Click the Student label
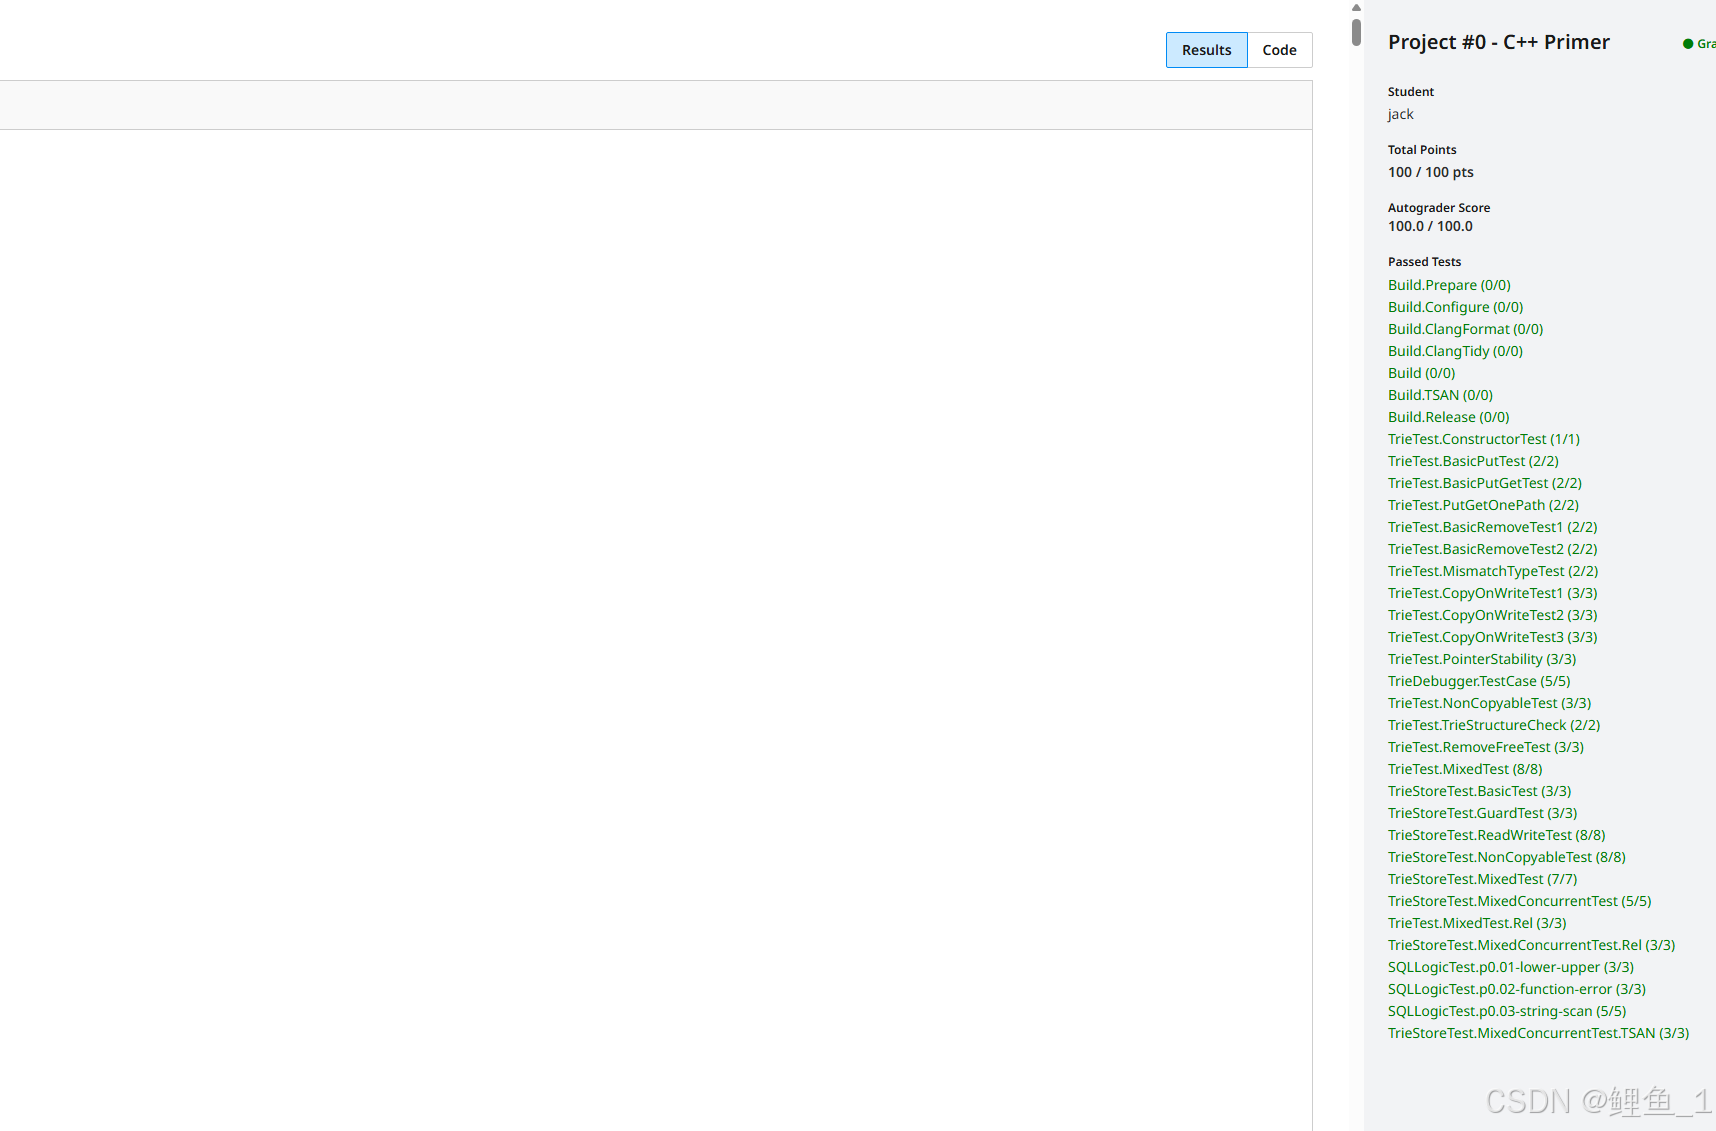Viewport: 1716px width, 1131px height. click(x=1410, y=92)
